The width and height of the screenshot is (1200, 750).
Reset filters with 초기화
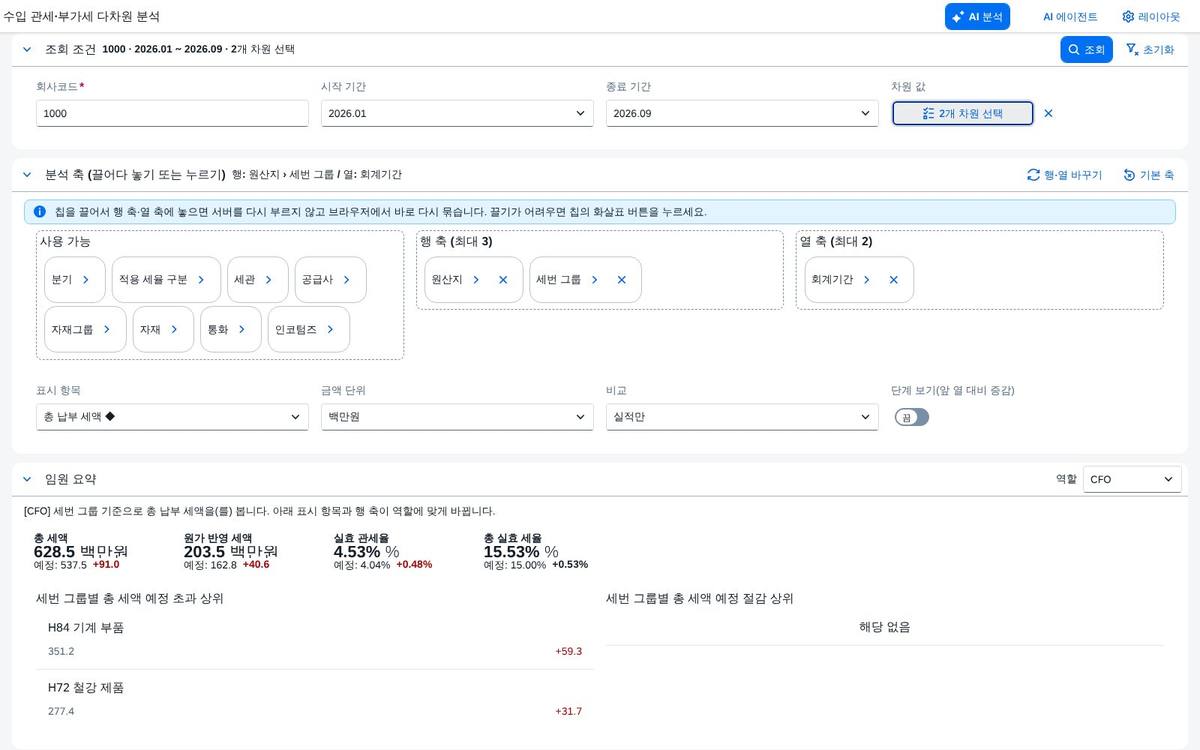click(1149, 49)
